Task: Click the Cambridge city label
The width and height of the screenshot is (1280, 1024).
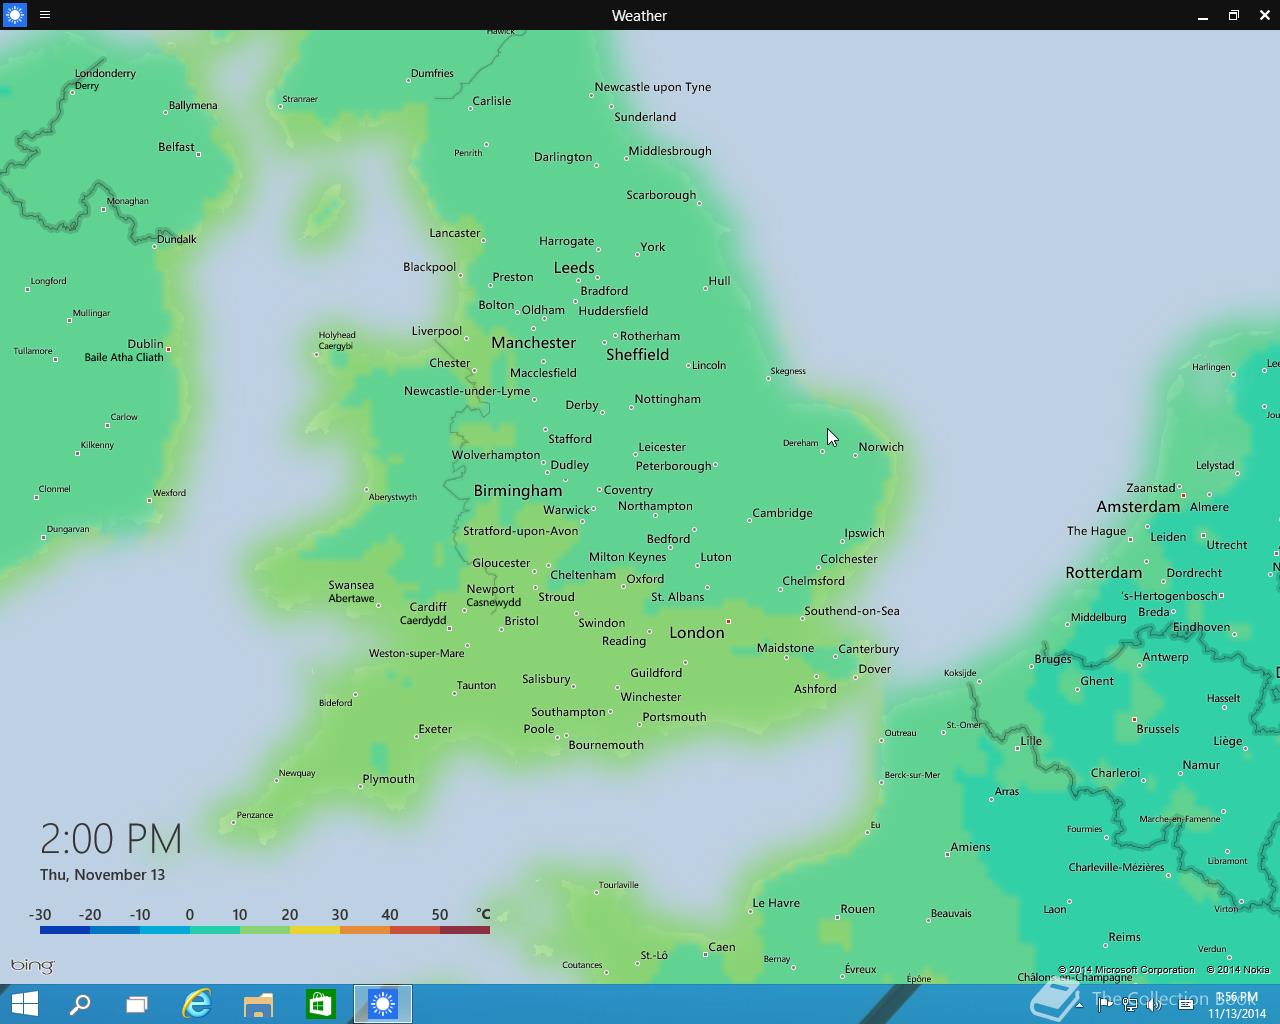Action: [x=782, y=513]
